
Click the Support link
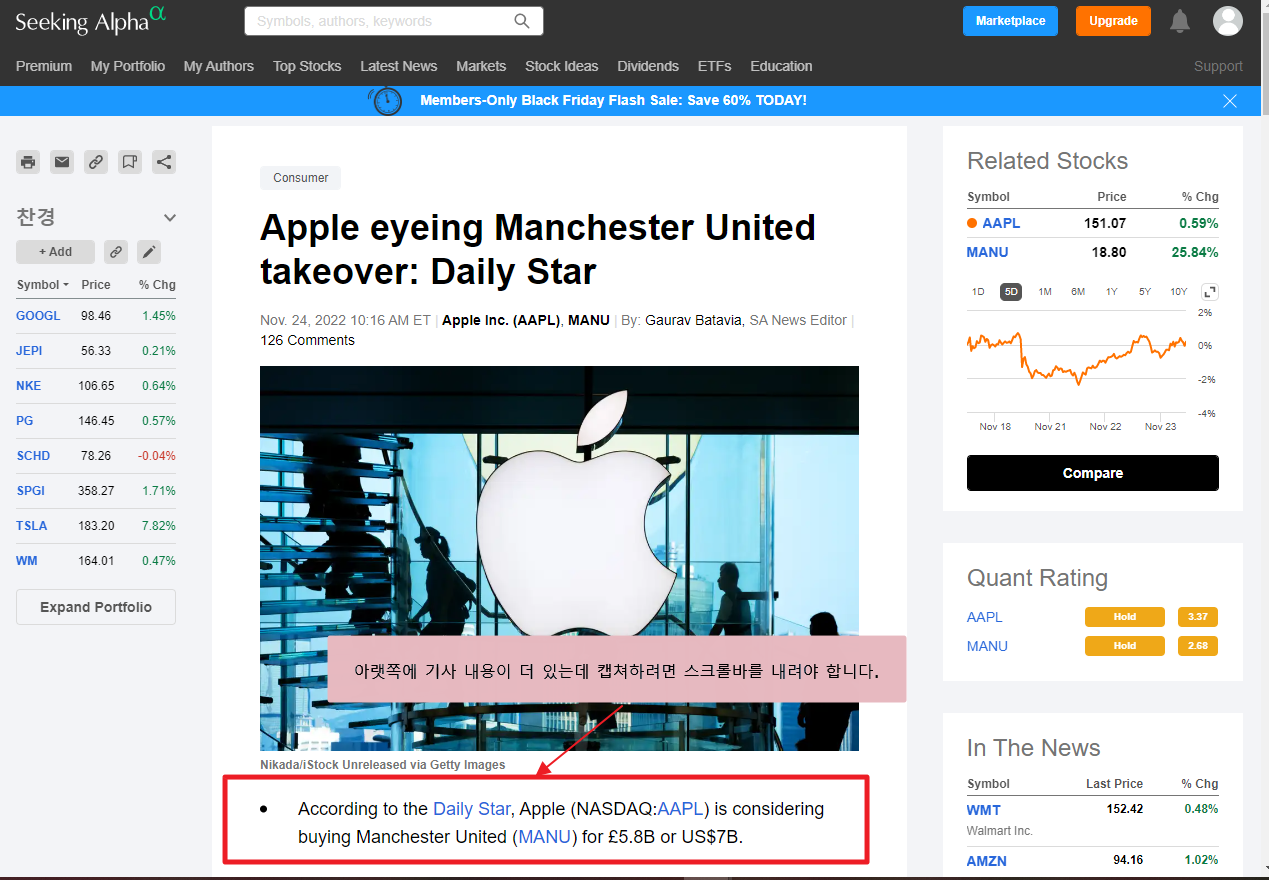point(1218,66)
